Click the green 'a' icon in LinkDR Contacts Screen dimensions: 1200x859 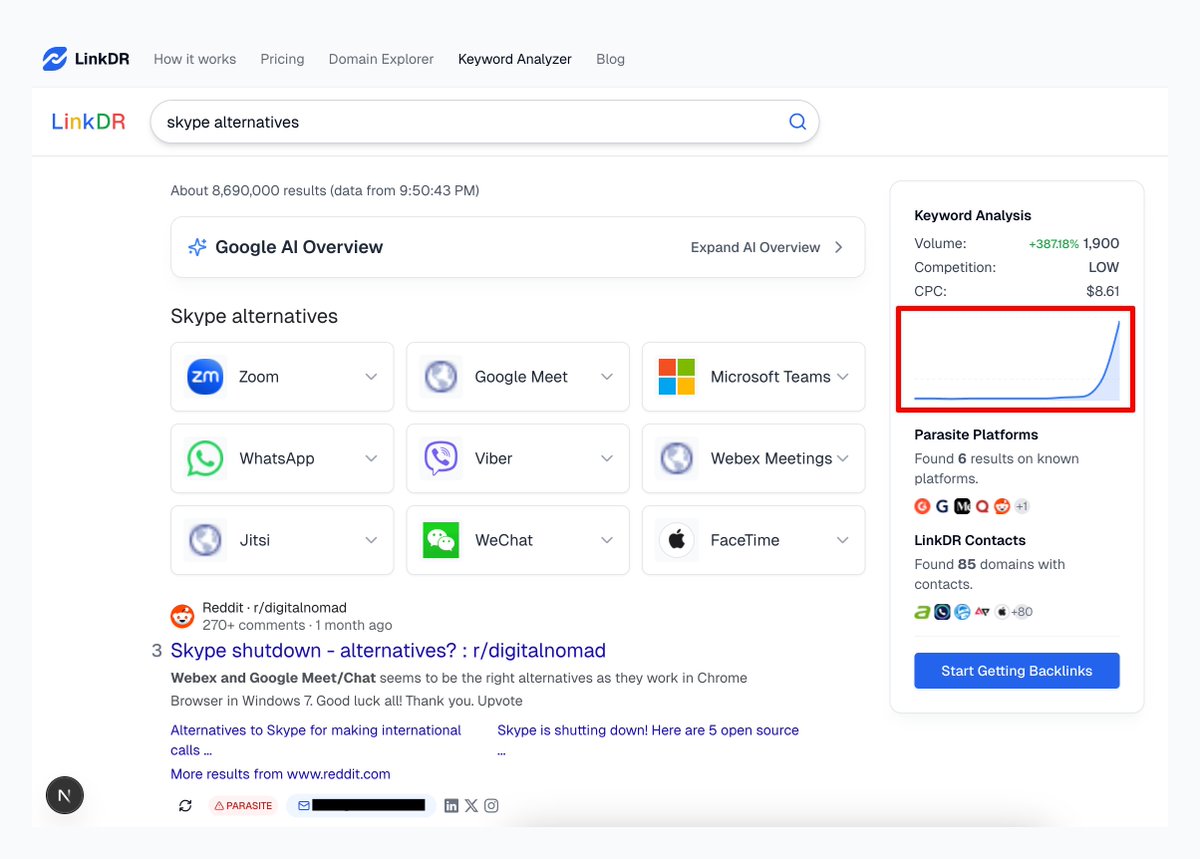click(x=922, y=612)
